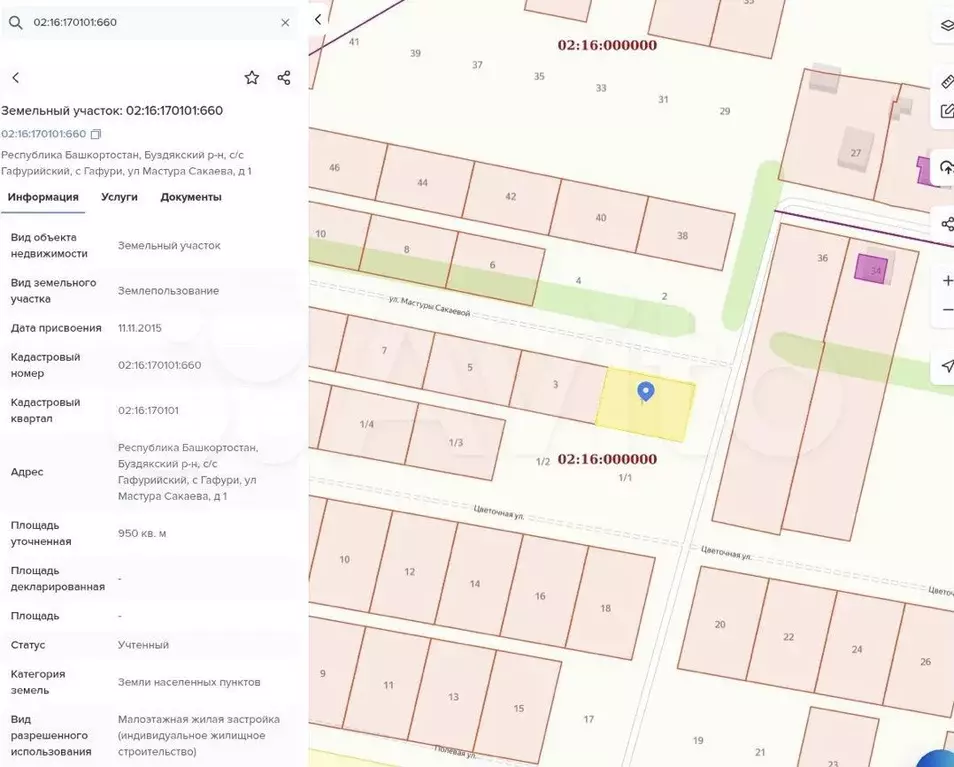The image size is (954, 767).
Task: Click the date '11.11.2015'
Action: (x=140, y=328)
